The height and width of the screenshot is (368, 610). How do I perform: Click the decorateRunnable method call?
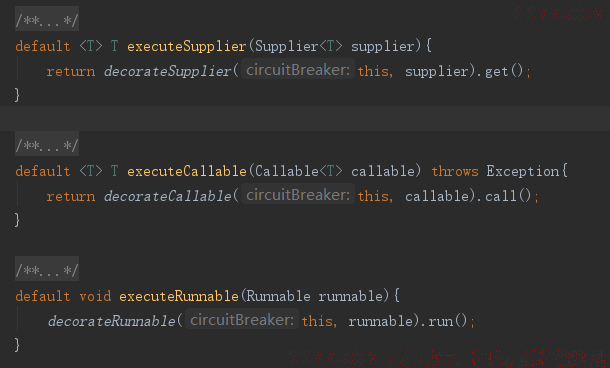112,321
